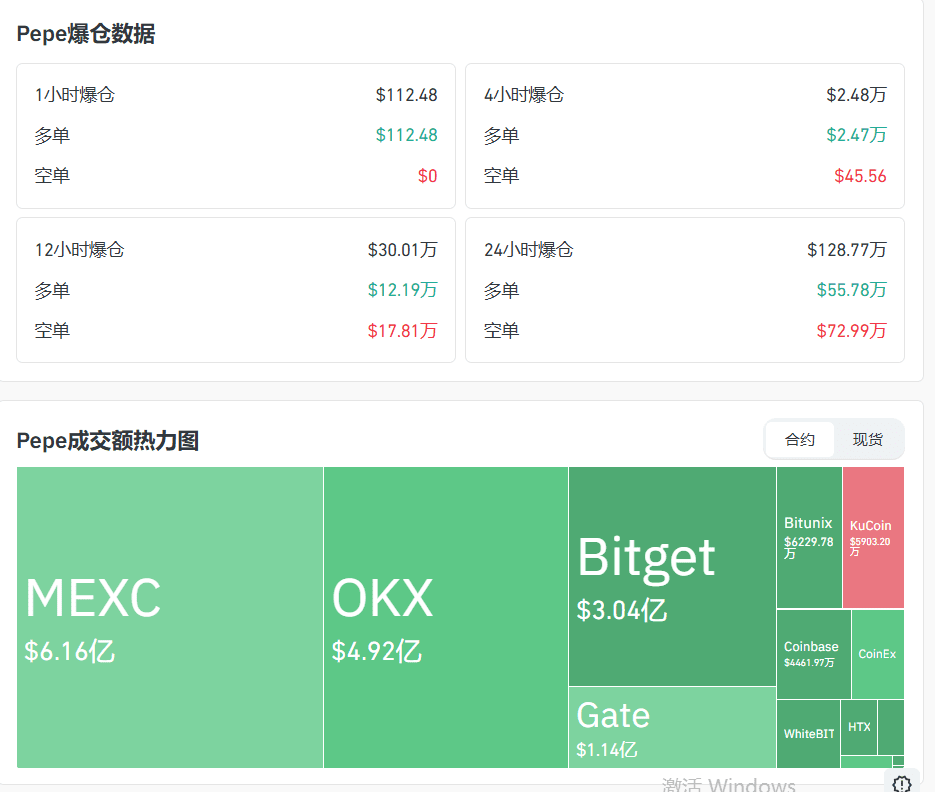Click the Gate volume $1.14亿

point(606,750)
